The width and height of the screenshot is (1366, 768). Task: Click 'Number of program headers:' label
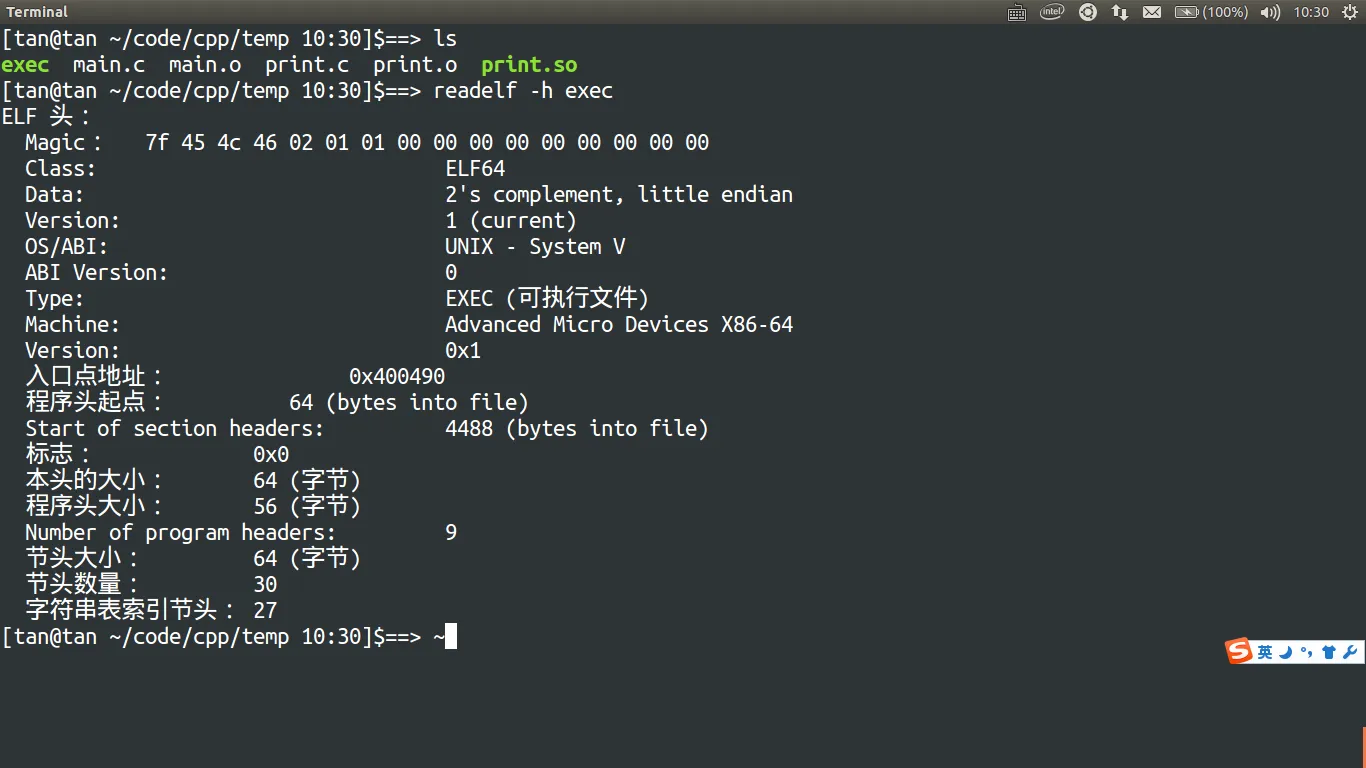[181, 533]
